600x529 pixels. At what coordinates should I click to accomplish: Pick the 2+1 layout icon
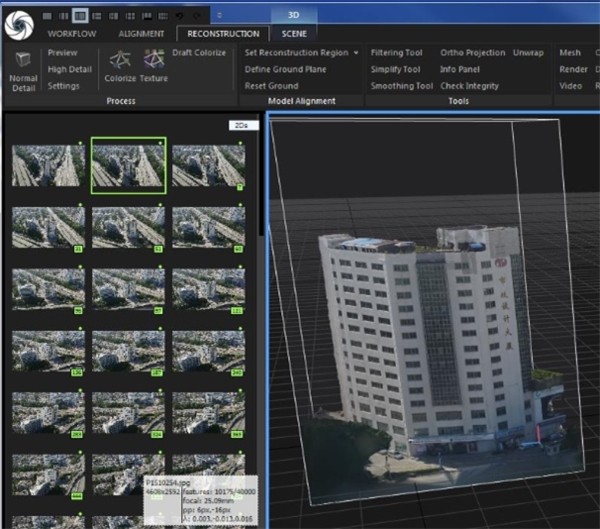tap(114, 16)
